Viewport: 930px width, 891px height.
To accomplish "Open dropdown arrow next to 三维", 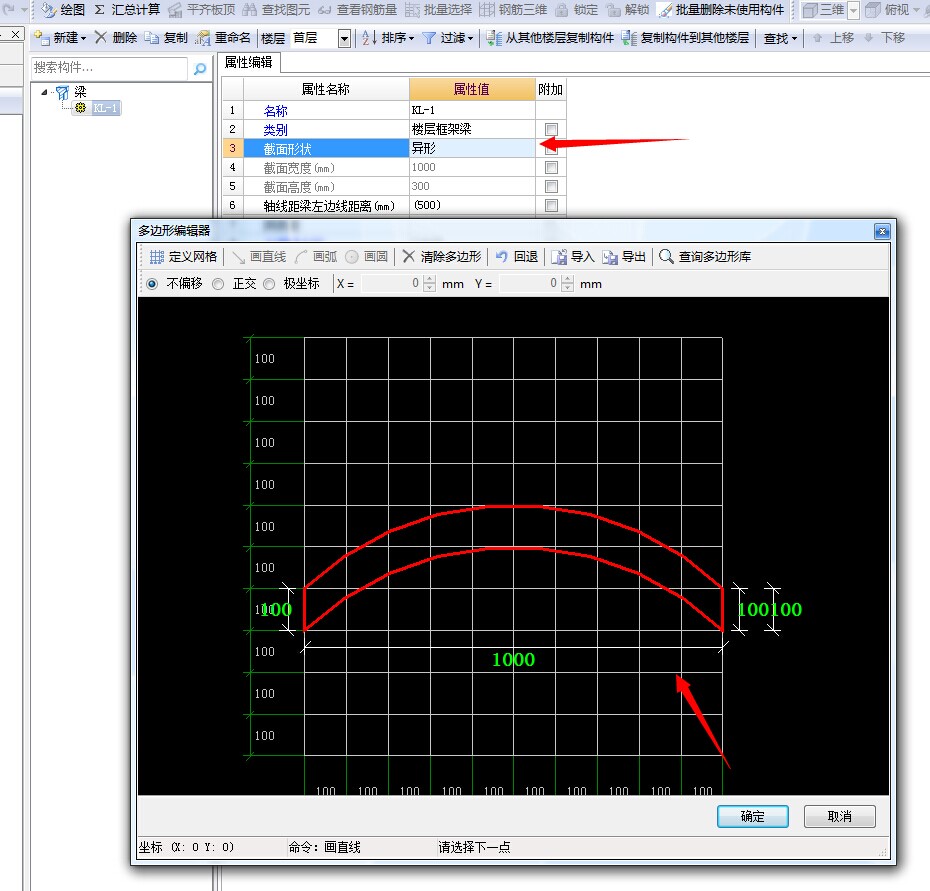I will tap(853, 10).
